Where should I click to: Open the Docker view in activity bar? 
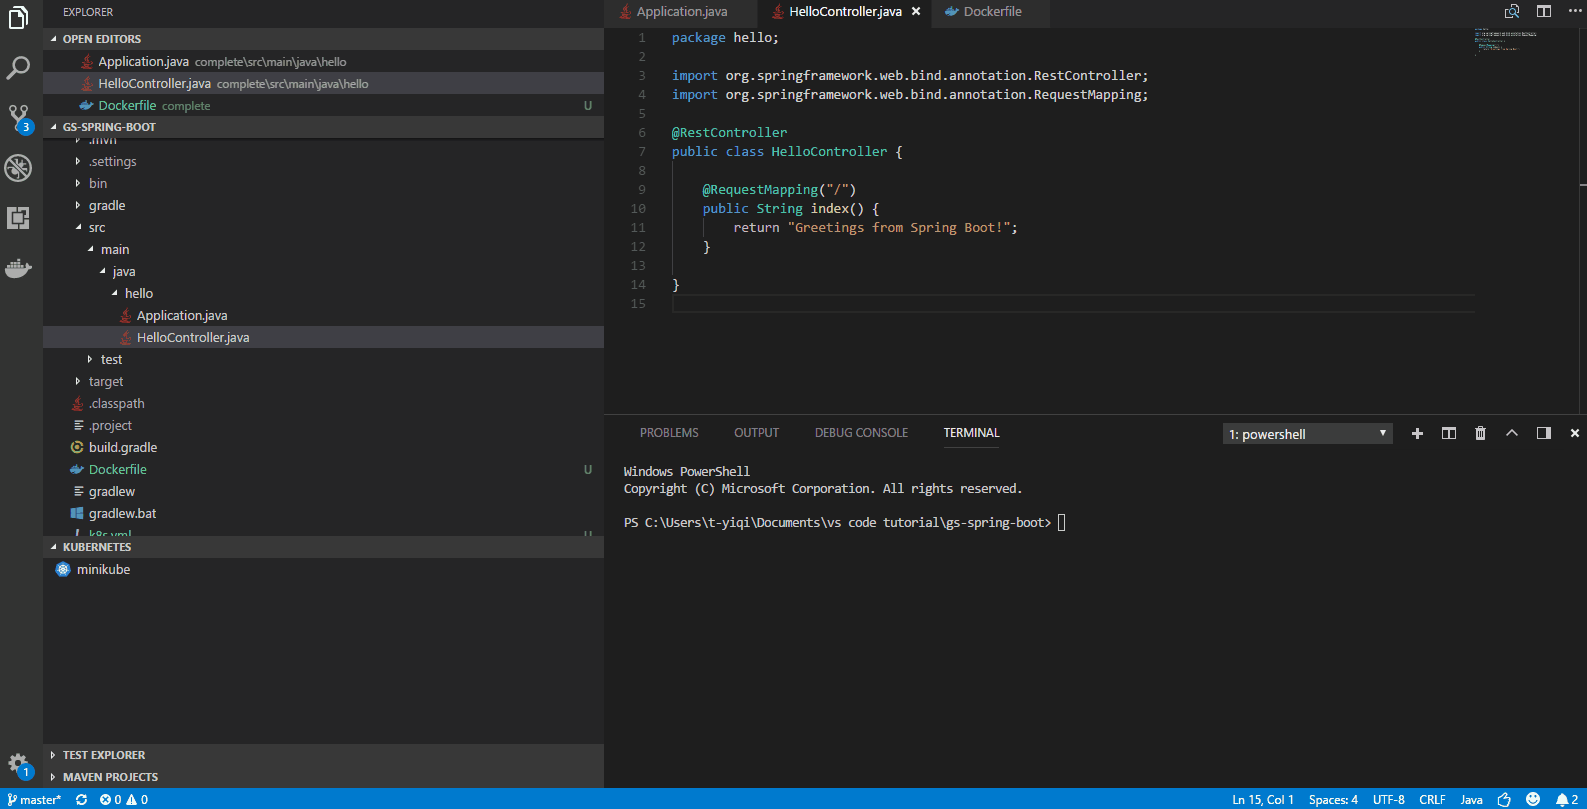pos(18,268)
